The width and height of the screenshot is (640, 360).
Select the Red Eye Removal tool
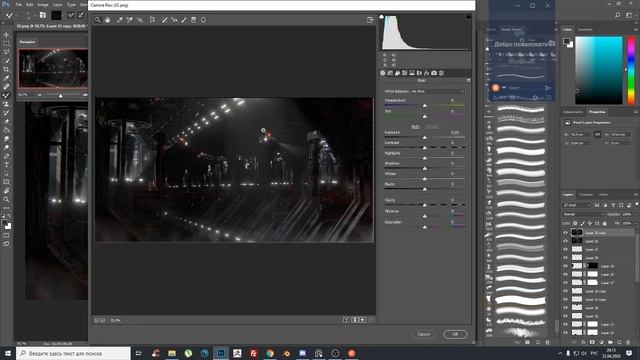[174, 20]
